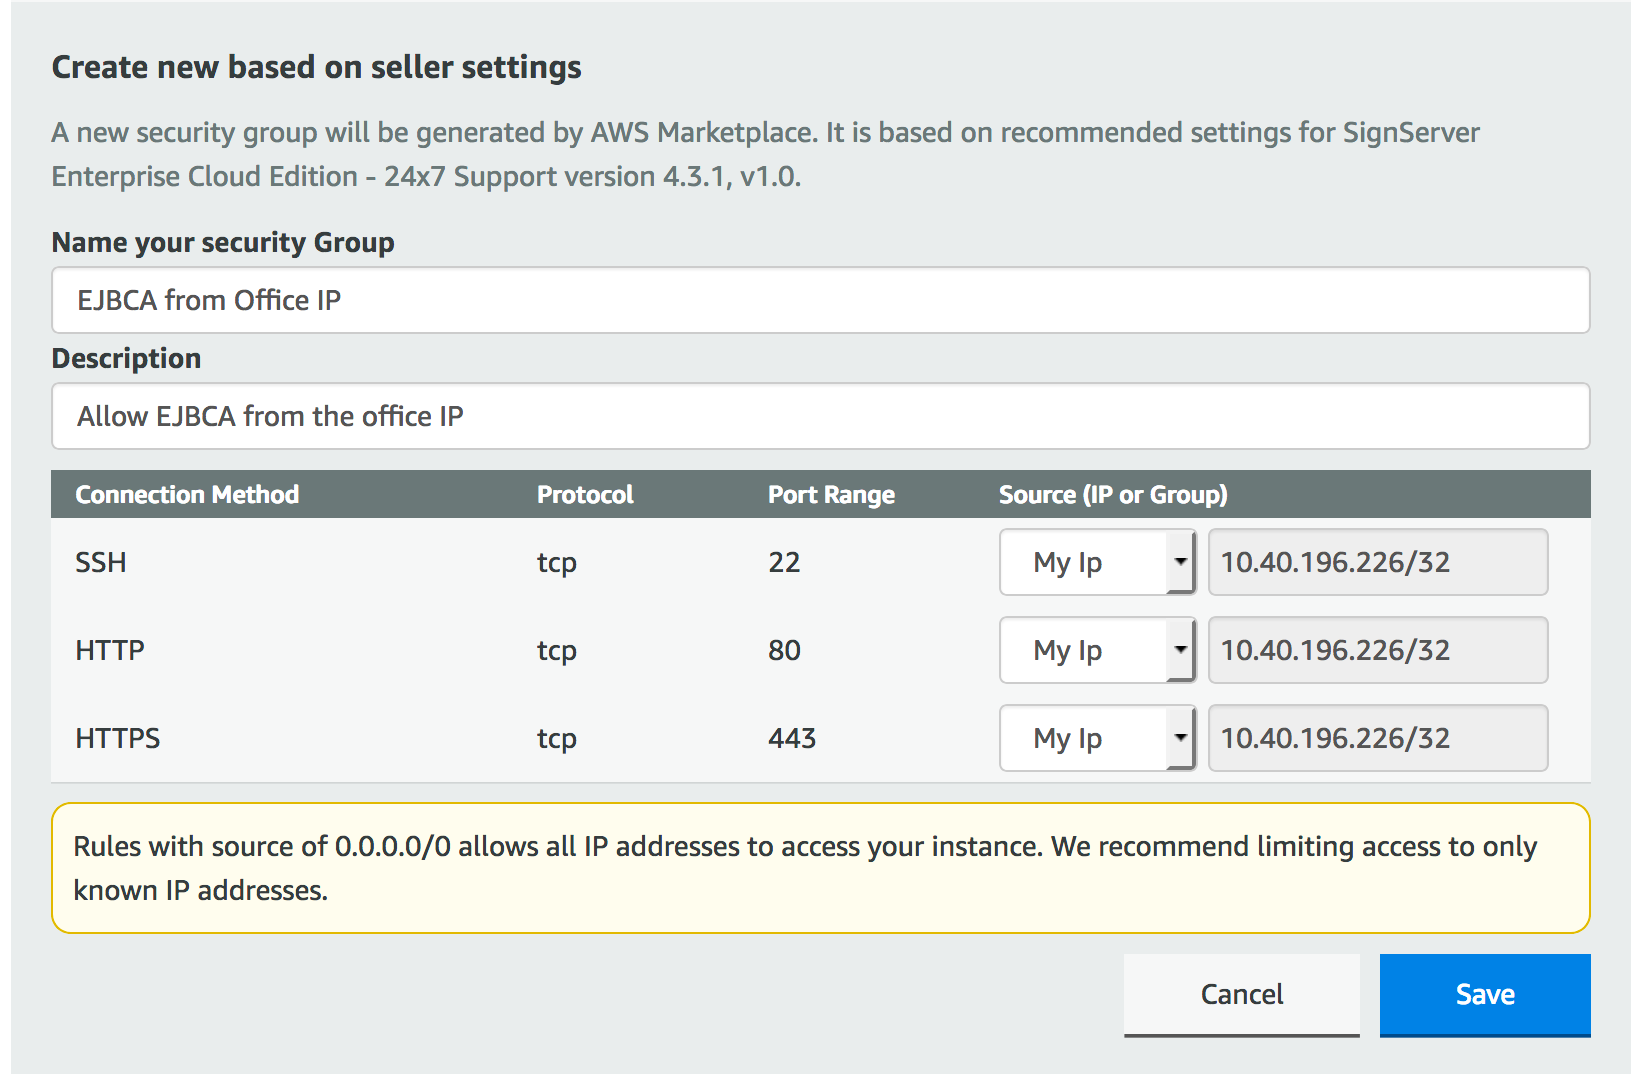
Task: Save the new security group
Action: click(1484, 994)
